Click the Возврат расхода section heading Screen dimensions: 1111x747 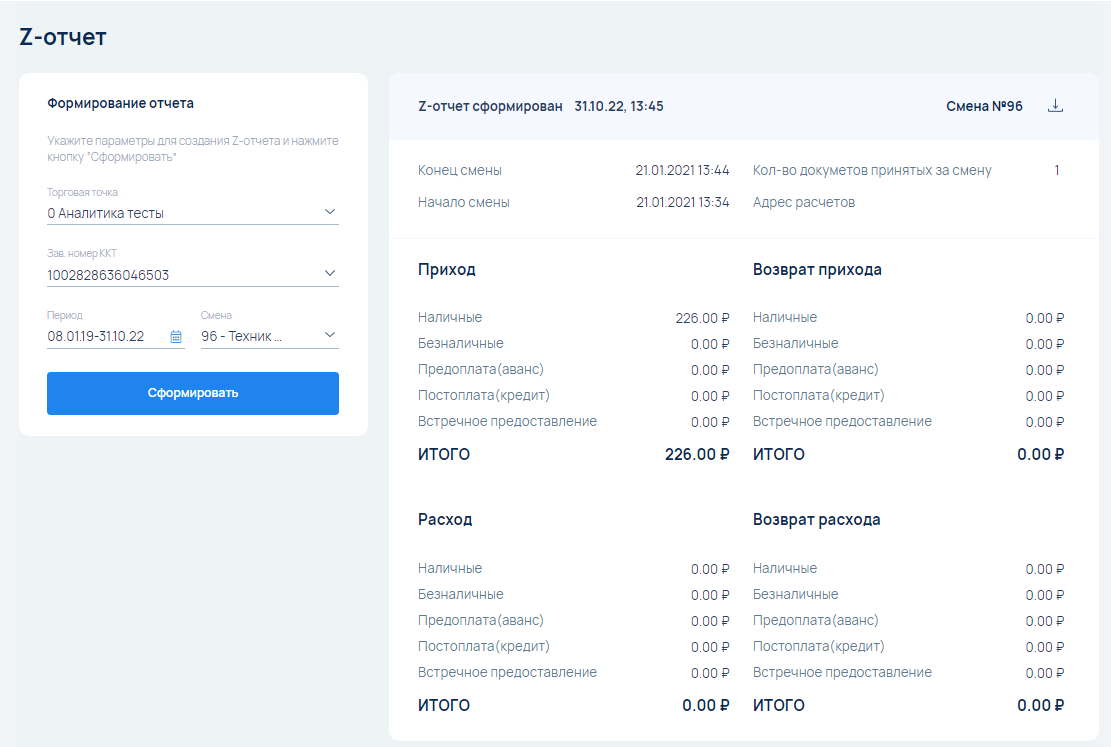tap(816, 520)
